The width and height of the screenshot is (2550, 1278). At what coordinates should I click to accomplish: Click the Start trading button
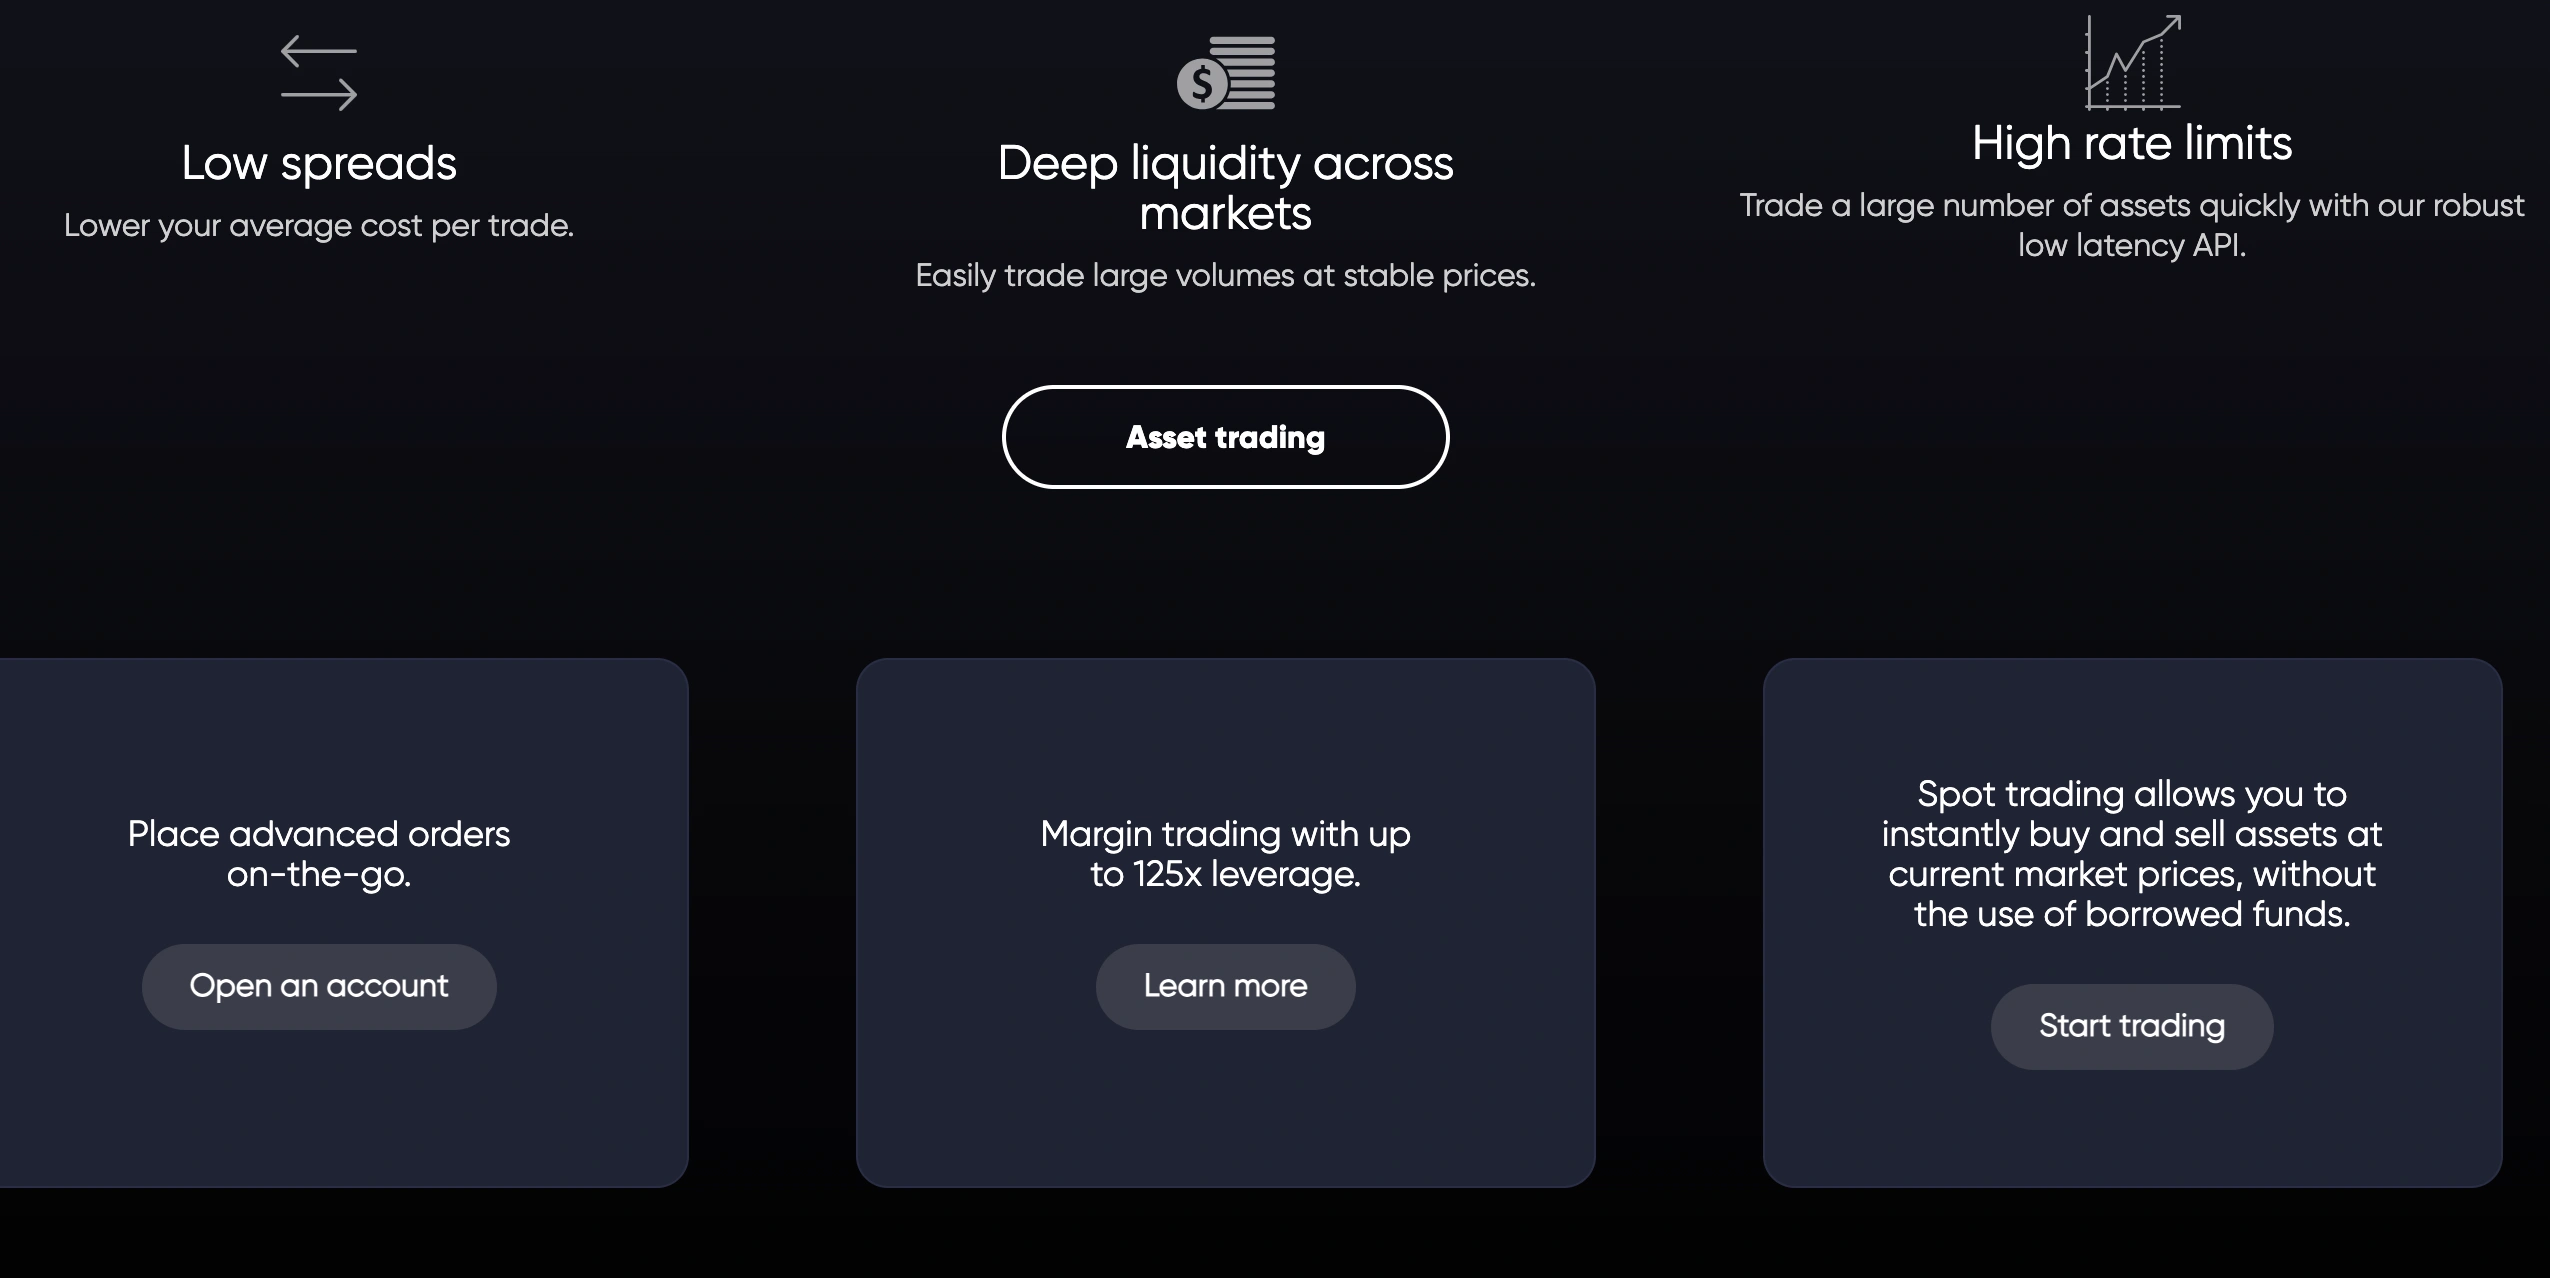click(x=2132, y=1026)
